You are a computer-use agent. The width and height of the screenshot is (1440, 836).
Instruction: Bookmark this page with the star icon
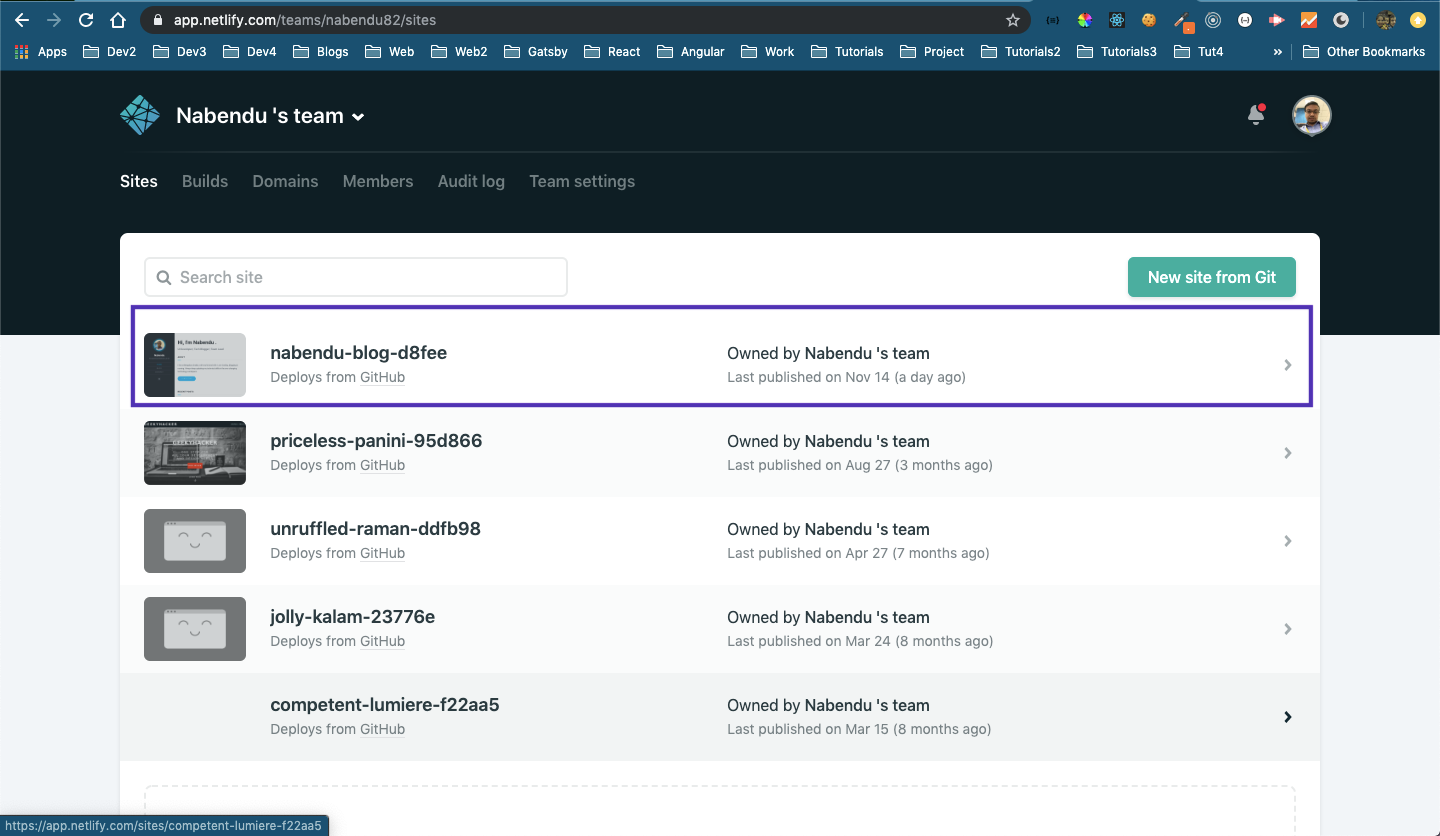(1012, 20)
